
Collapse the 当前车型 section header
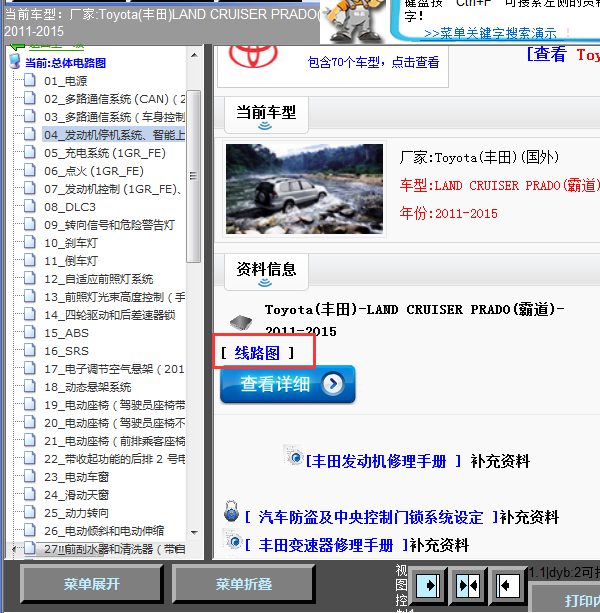266,115
